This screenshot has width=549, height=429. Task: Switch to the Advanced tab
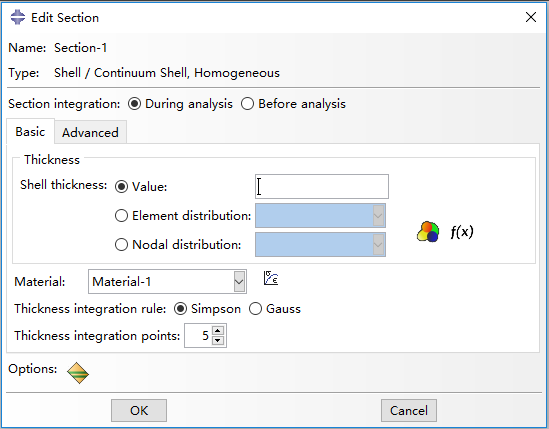click(90, 133)
